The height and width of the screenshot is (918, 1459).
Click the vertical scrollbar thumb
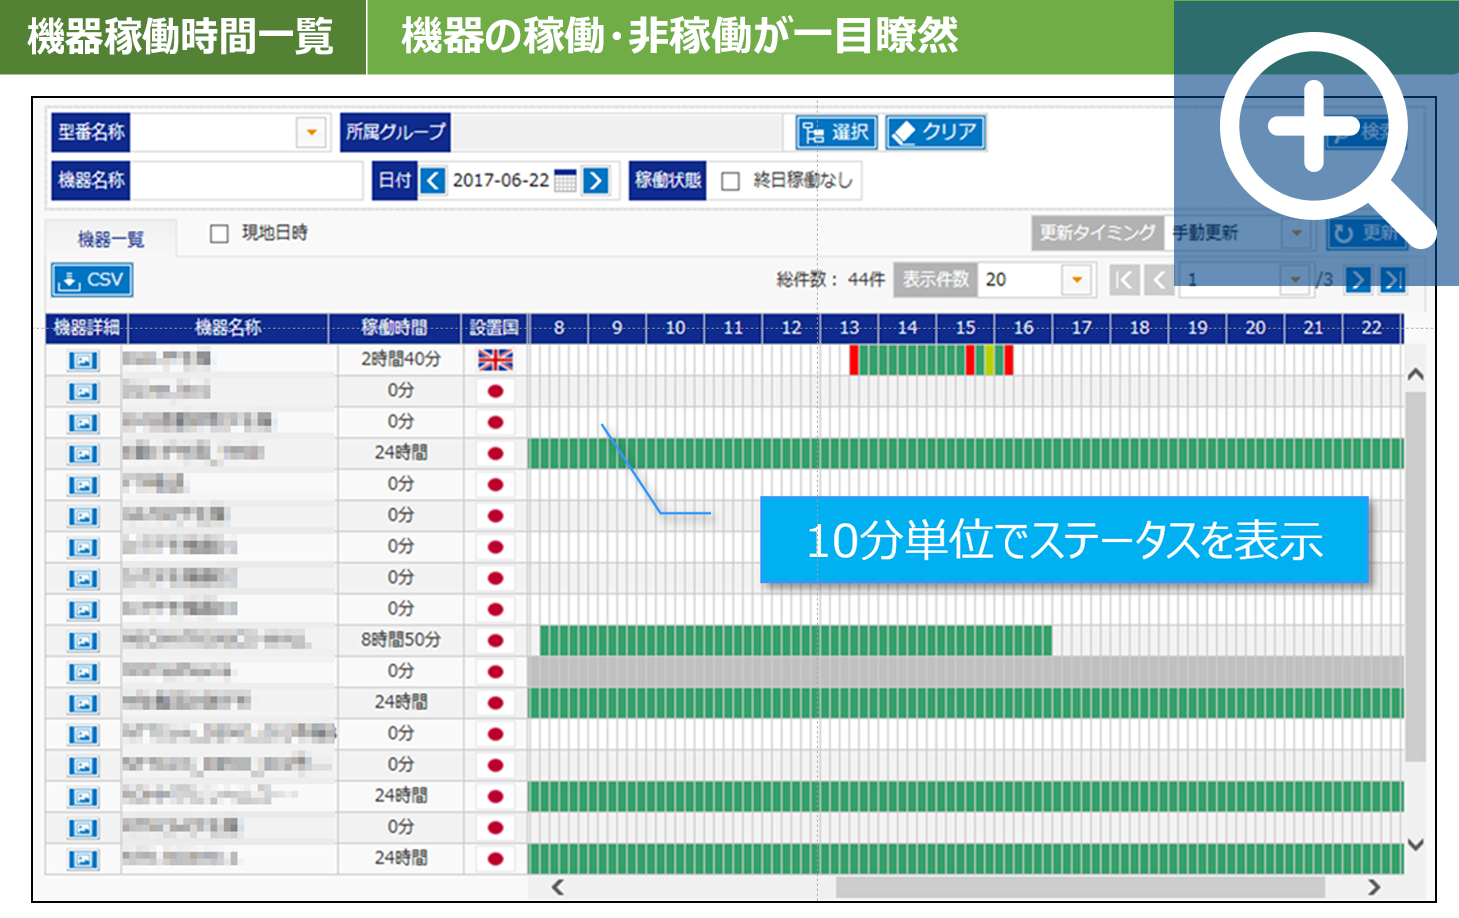1415,577
